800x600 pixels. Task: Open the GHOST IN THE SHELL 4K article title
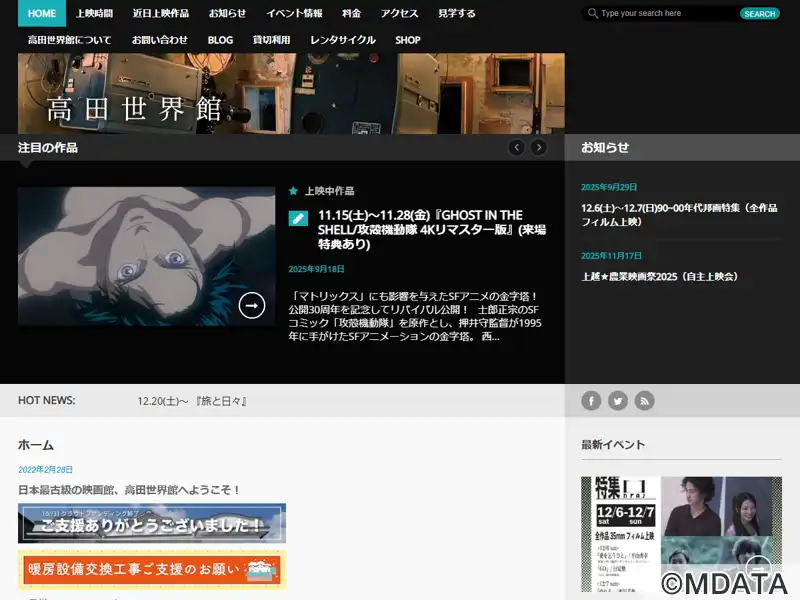click(432, 230)
